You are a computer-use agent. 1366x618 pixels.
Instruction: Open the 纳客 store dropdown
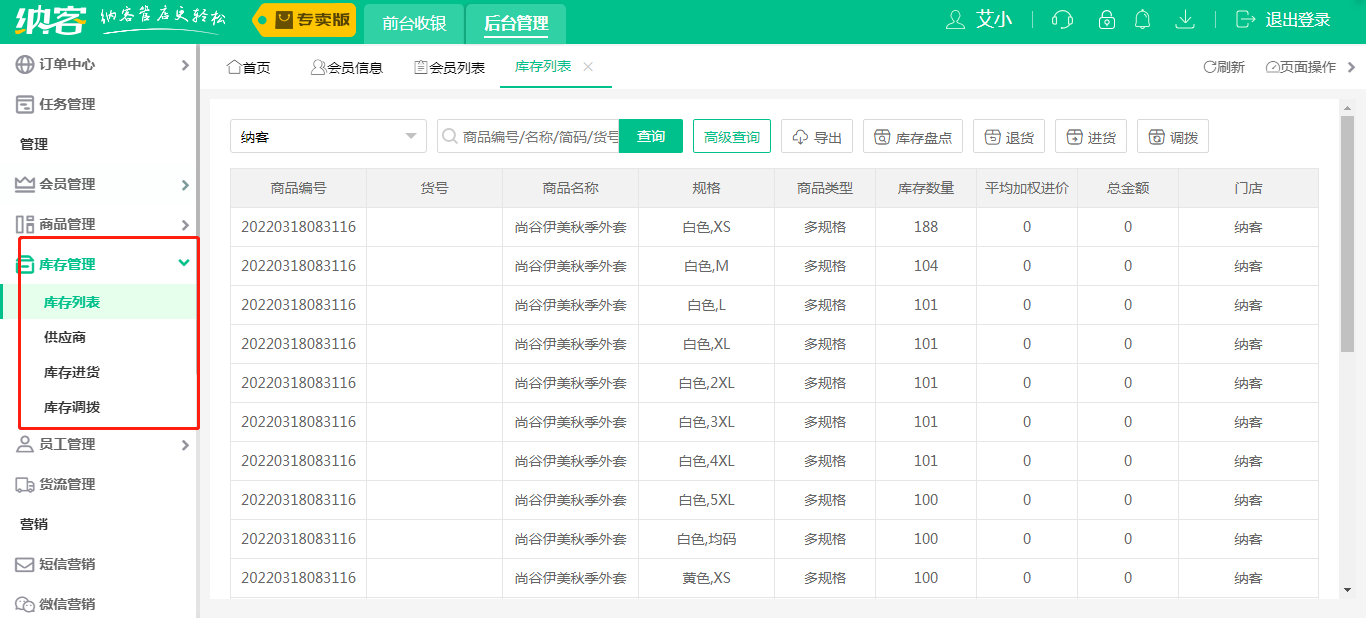328,137
